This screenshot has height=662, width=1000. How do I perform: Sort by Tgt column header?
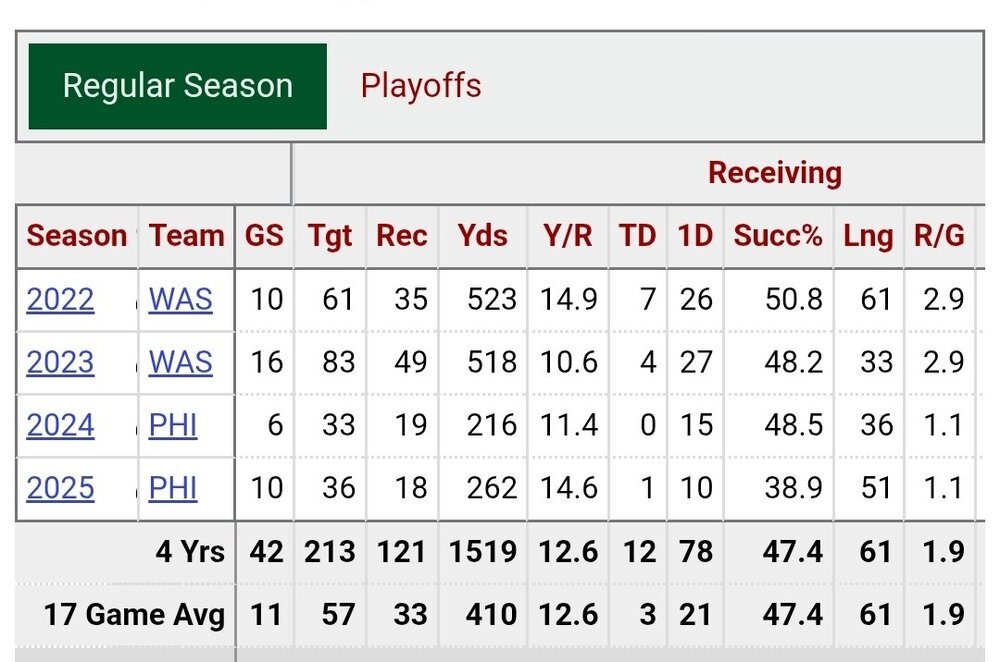(330, 236)
